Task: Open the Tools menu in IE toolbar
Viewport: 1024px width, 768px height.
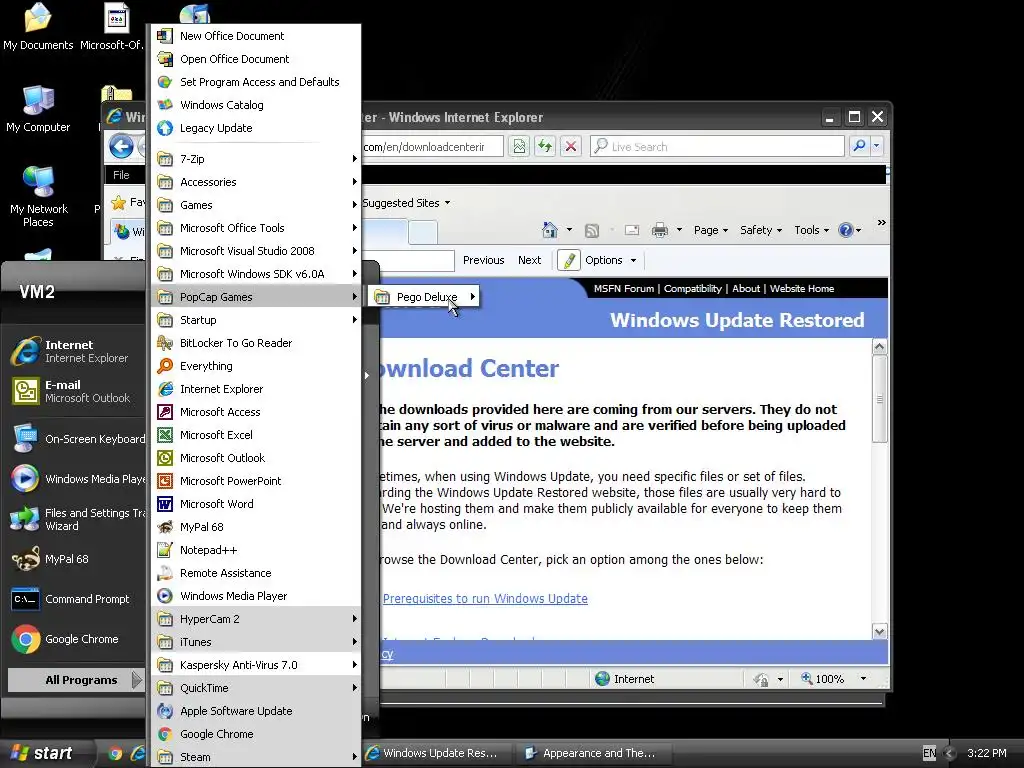Action: pos(811,230)
